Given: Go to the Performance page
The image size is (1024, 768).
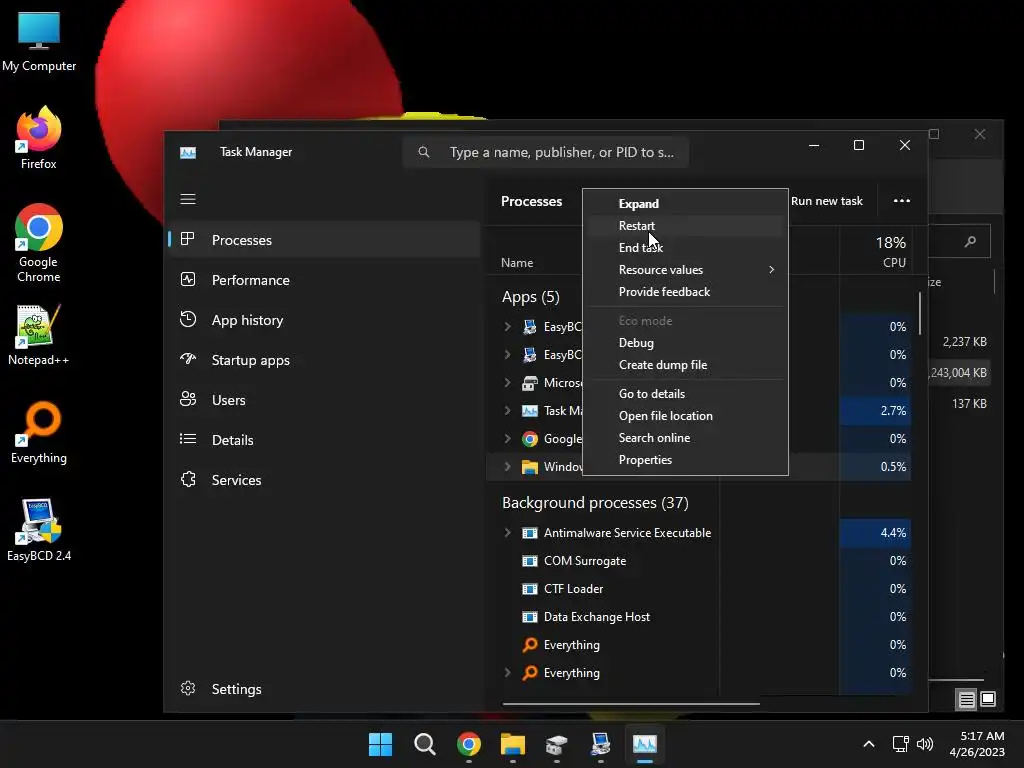Looking at the screenshot, I should 325,280.
